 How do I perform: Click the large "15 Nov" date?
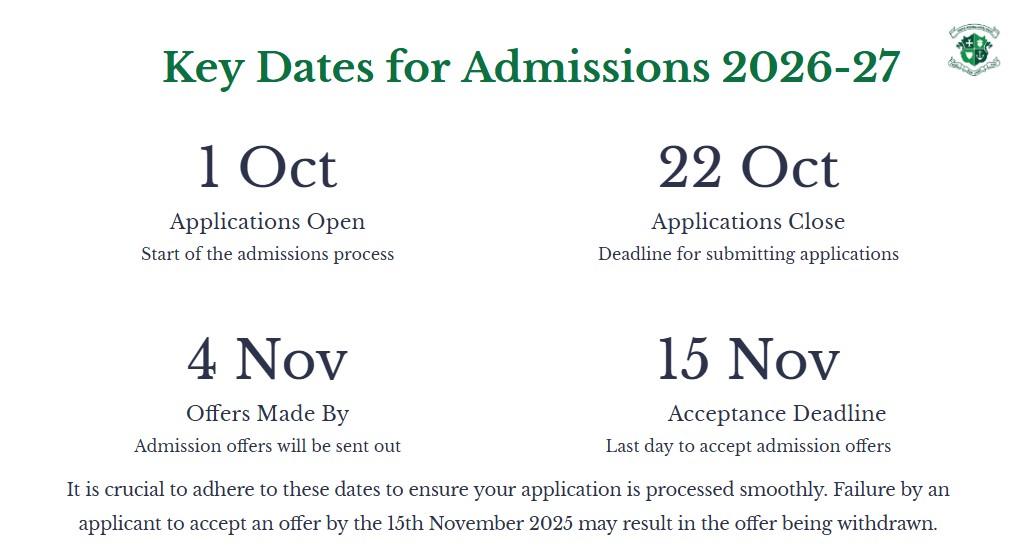[x=748, y=360]
